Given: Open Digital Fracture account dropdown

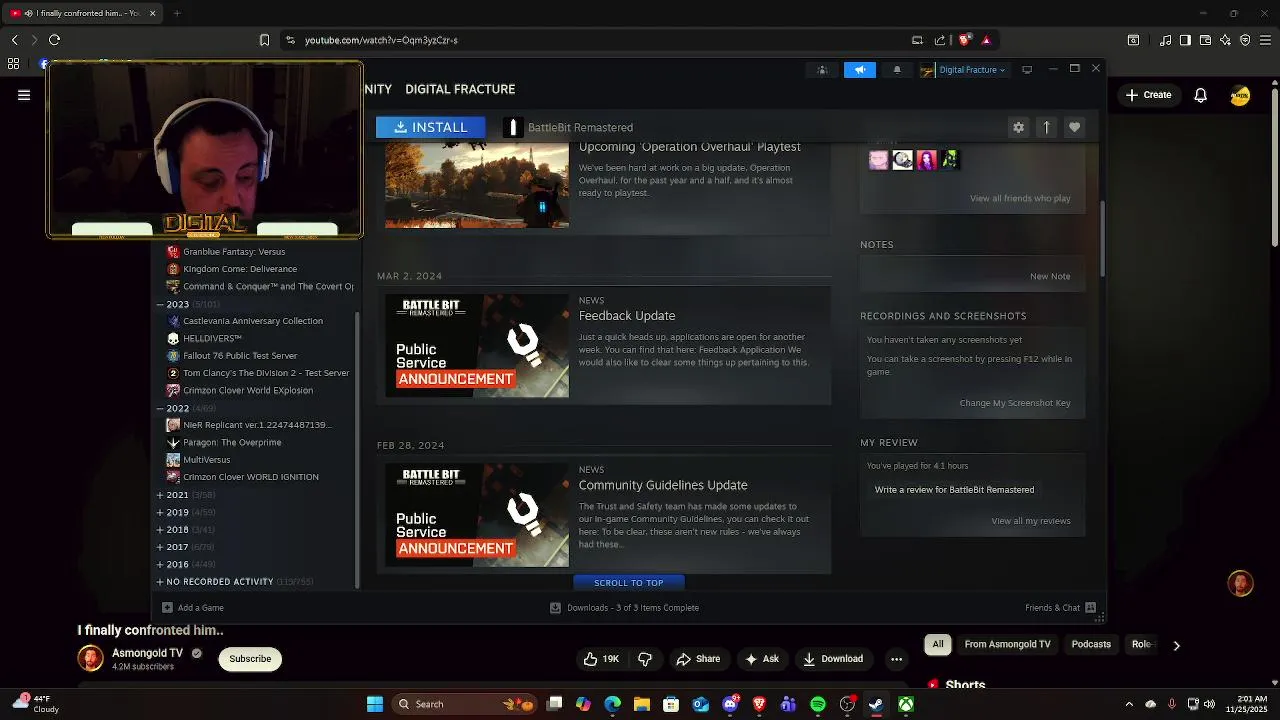Looking at the screenshot, I should [963, 70].
